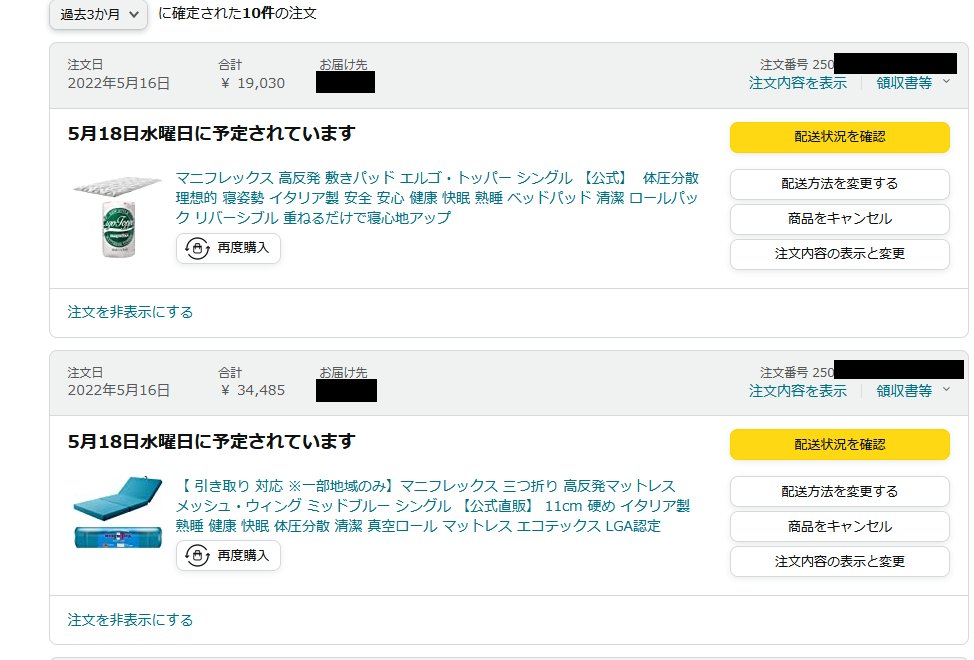Click 商品をキャンセル for the Ergo Topper pad
The image size is (974, 660).
coord(839,219)
